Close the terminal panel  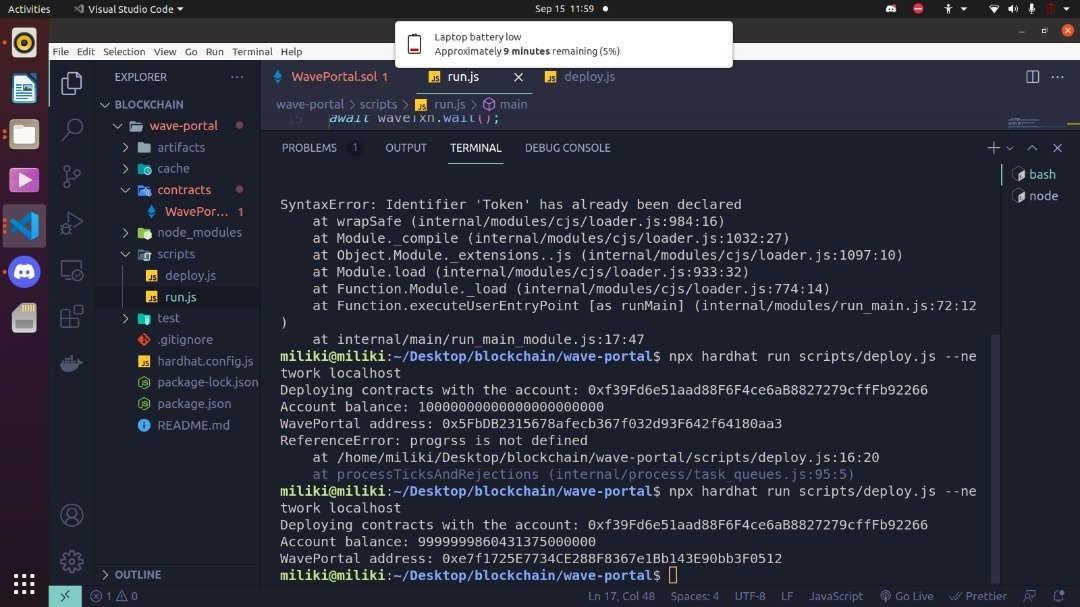[1057, 147]
